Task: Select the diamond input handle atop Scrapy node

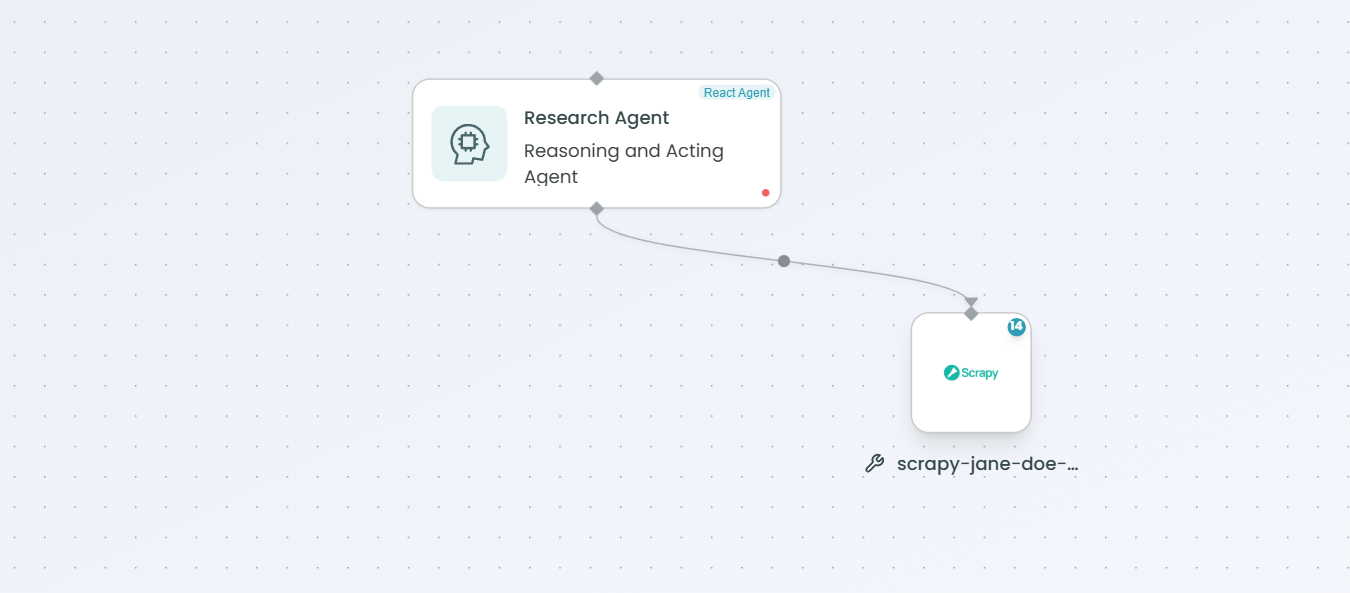Action: [x=971, y=314]
